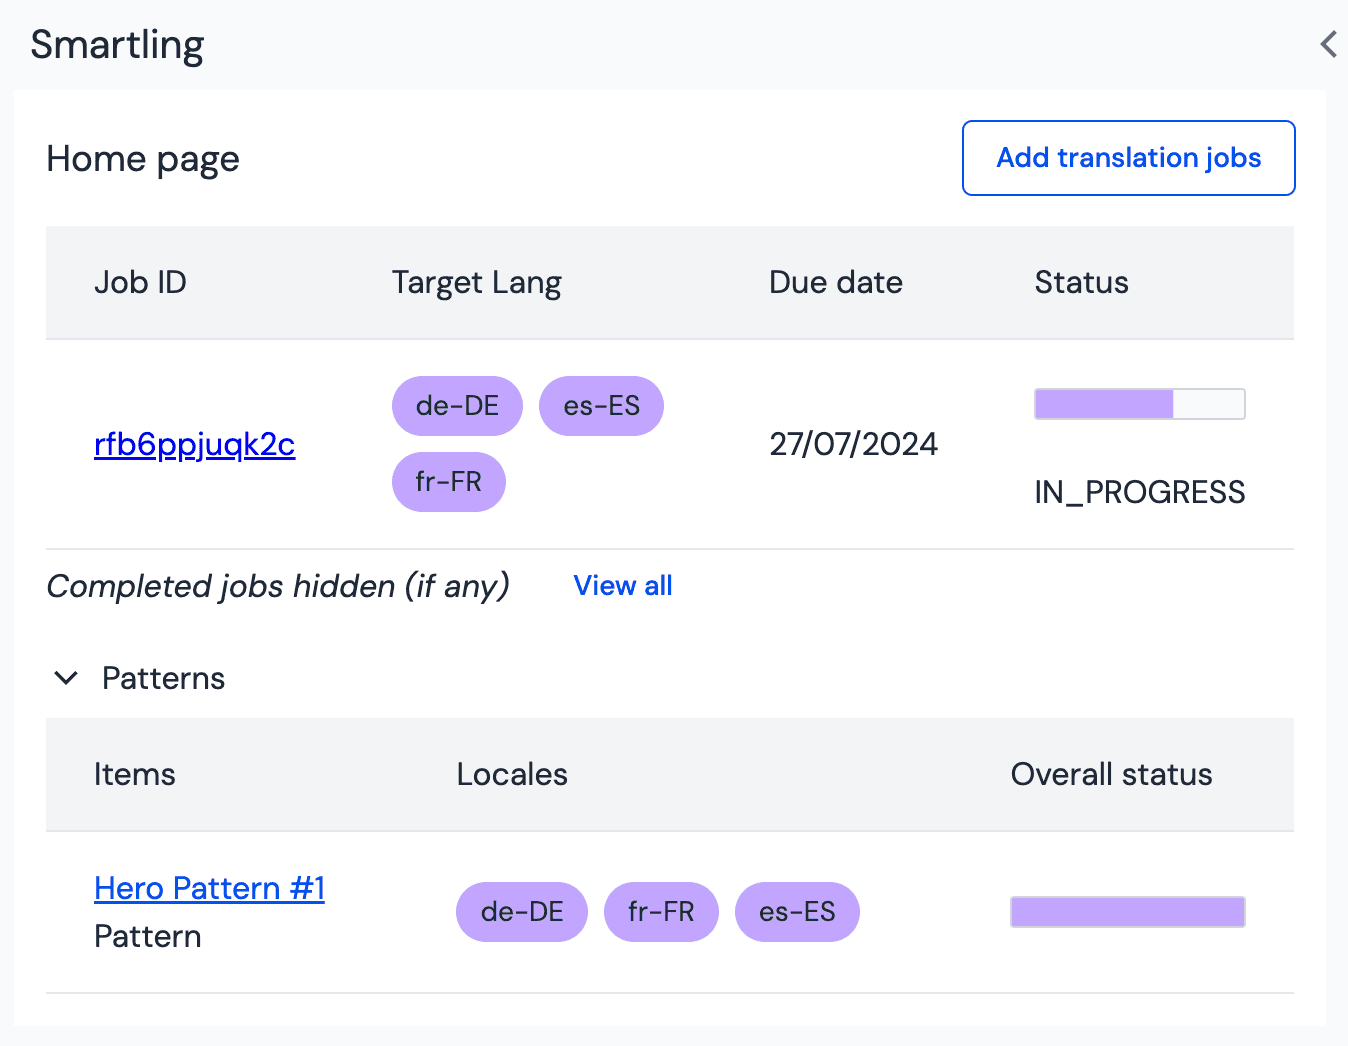Select the es-ES tag in the job row
Viewport: 1348px width, 1046px height.
click(x=601, y=406)
